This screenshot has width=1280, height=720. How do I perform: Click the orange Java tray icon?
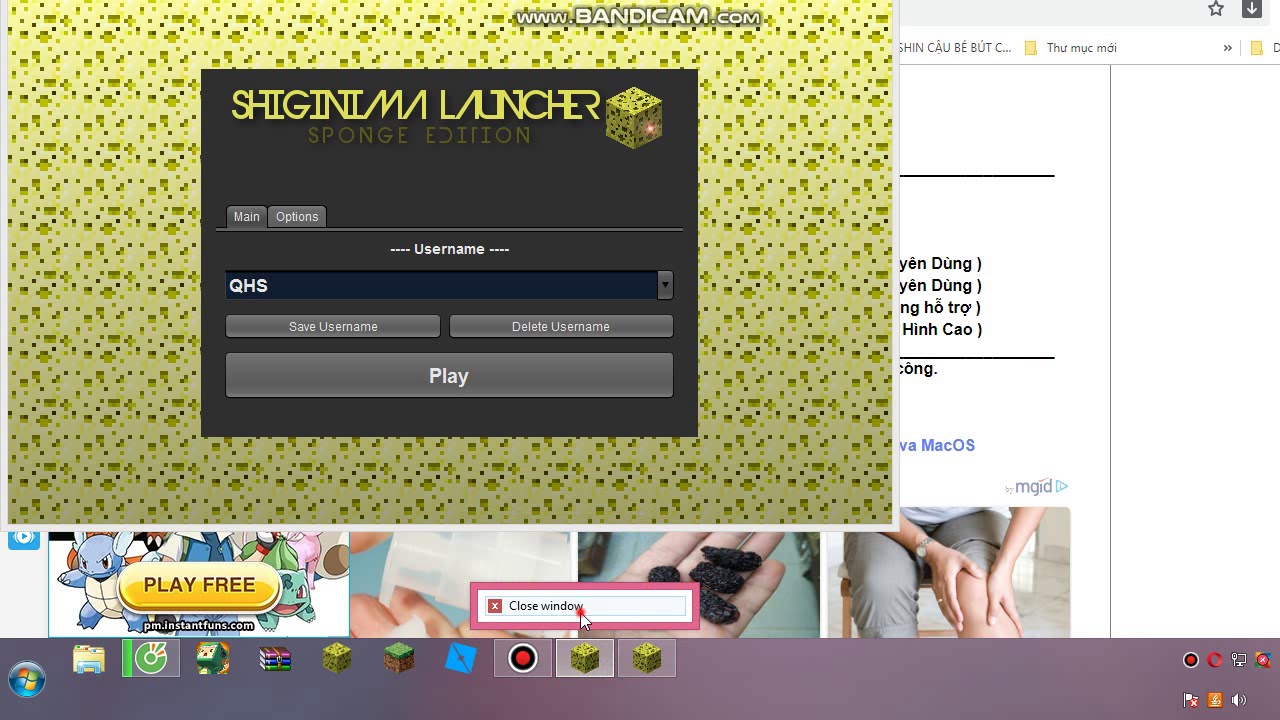pos(1215,700)
